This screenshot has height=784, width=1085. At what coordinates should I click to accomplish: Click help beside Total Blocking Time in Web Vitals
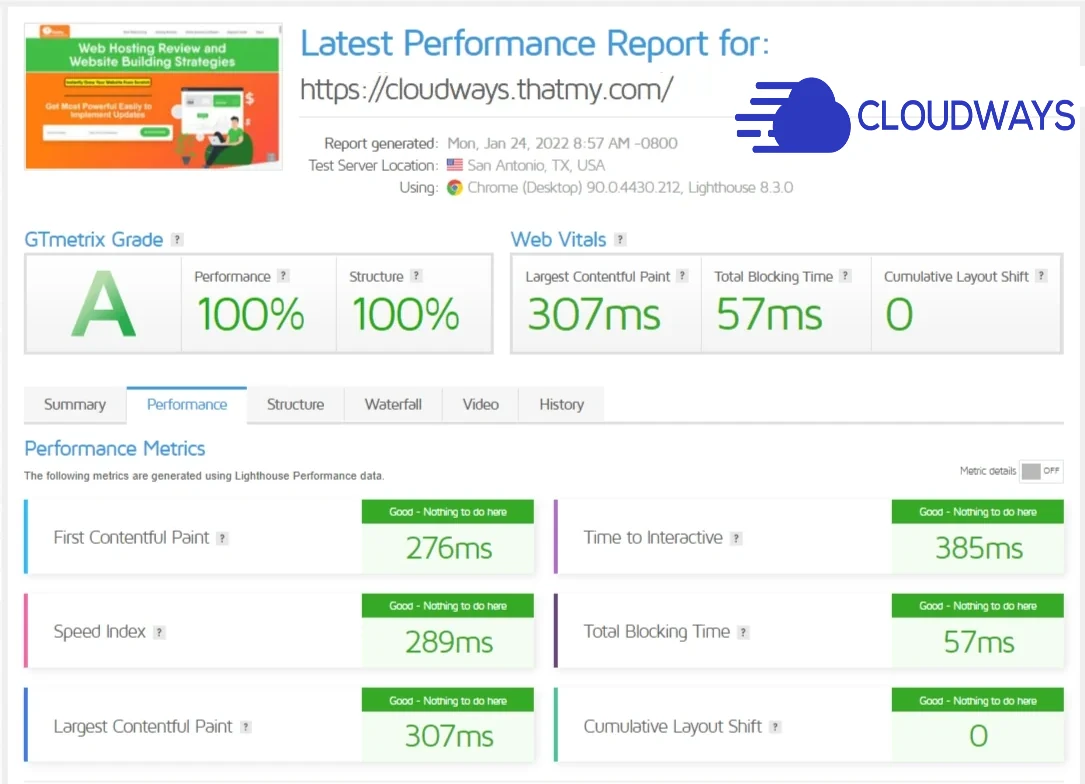tap(843, 276)
